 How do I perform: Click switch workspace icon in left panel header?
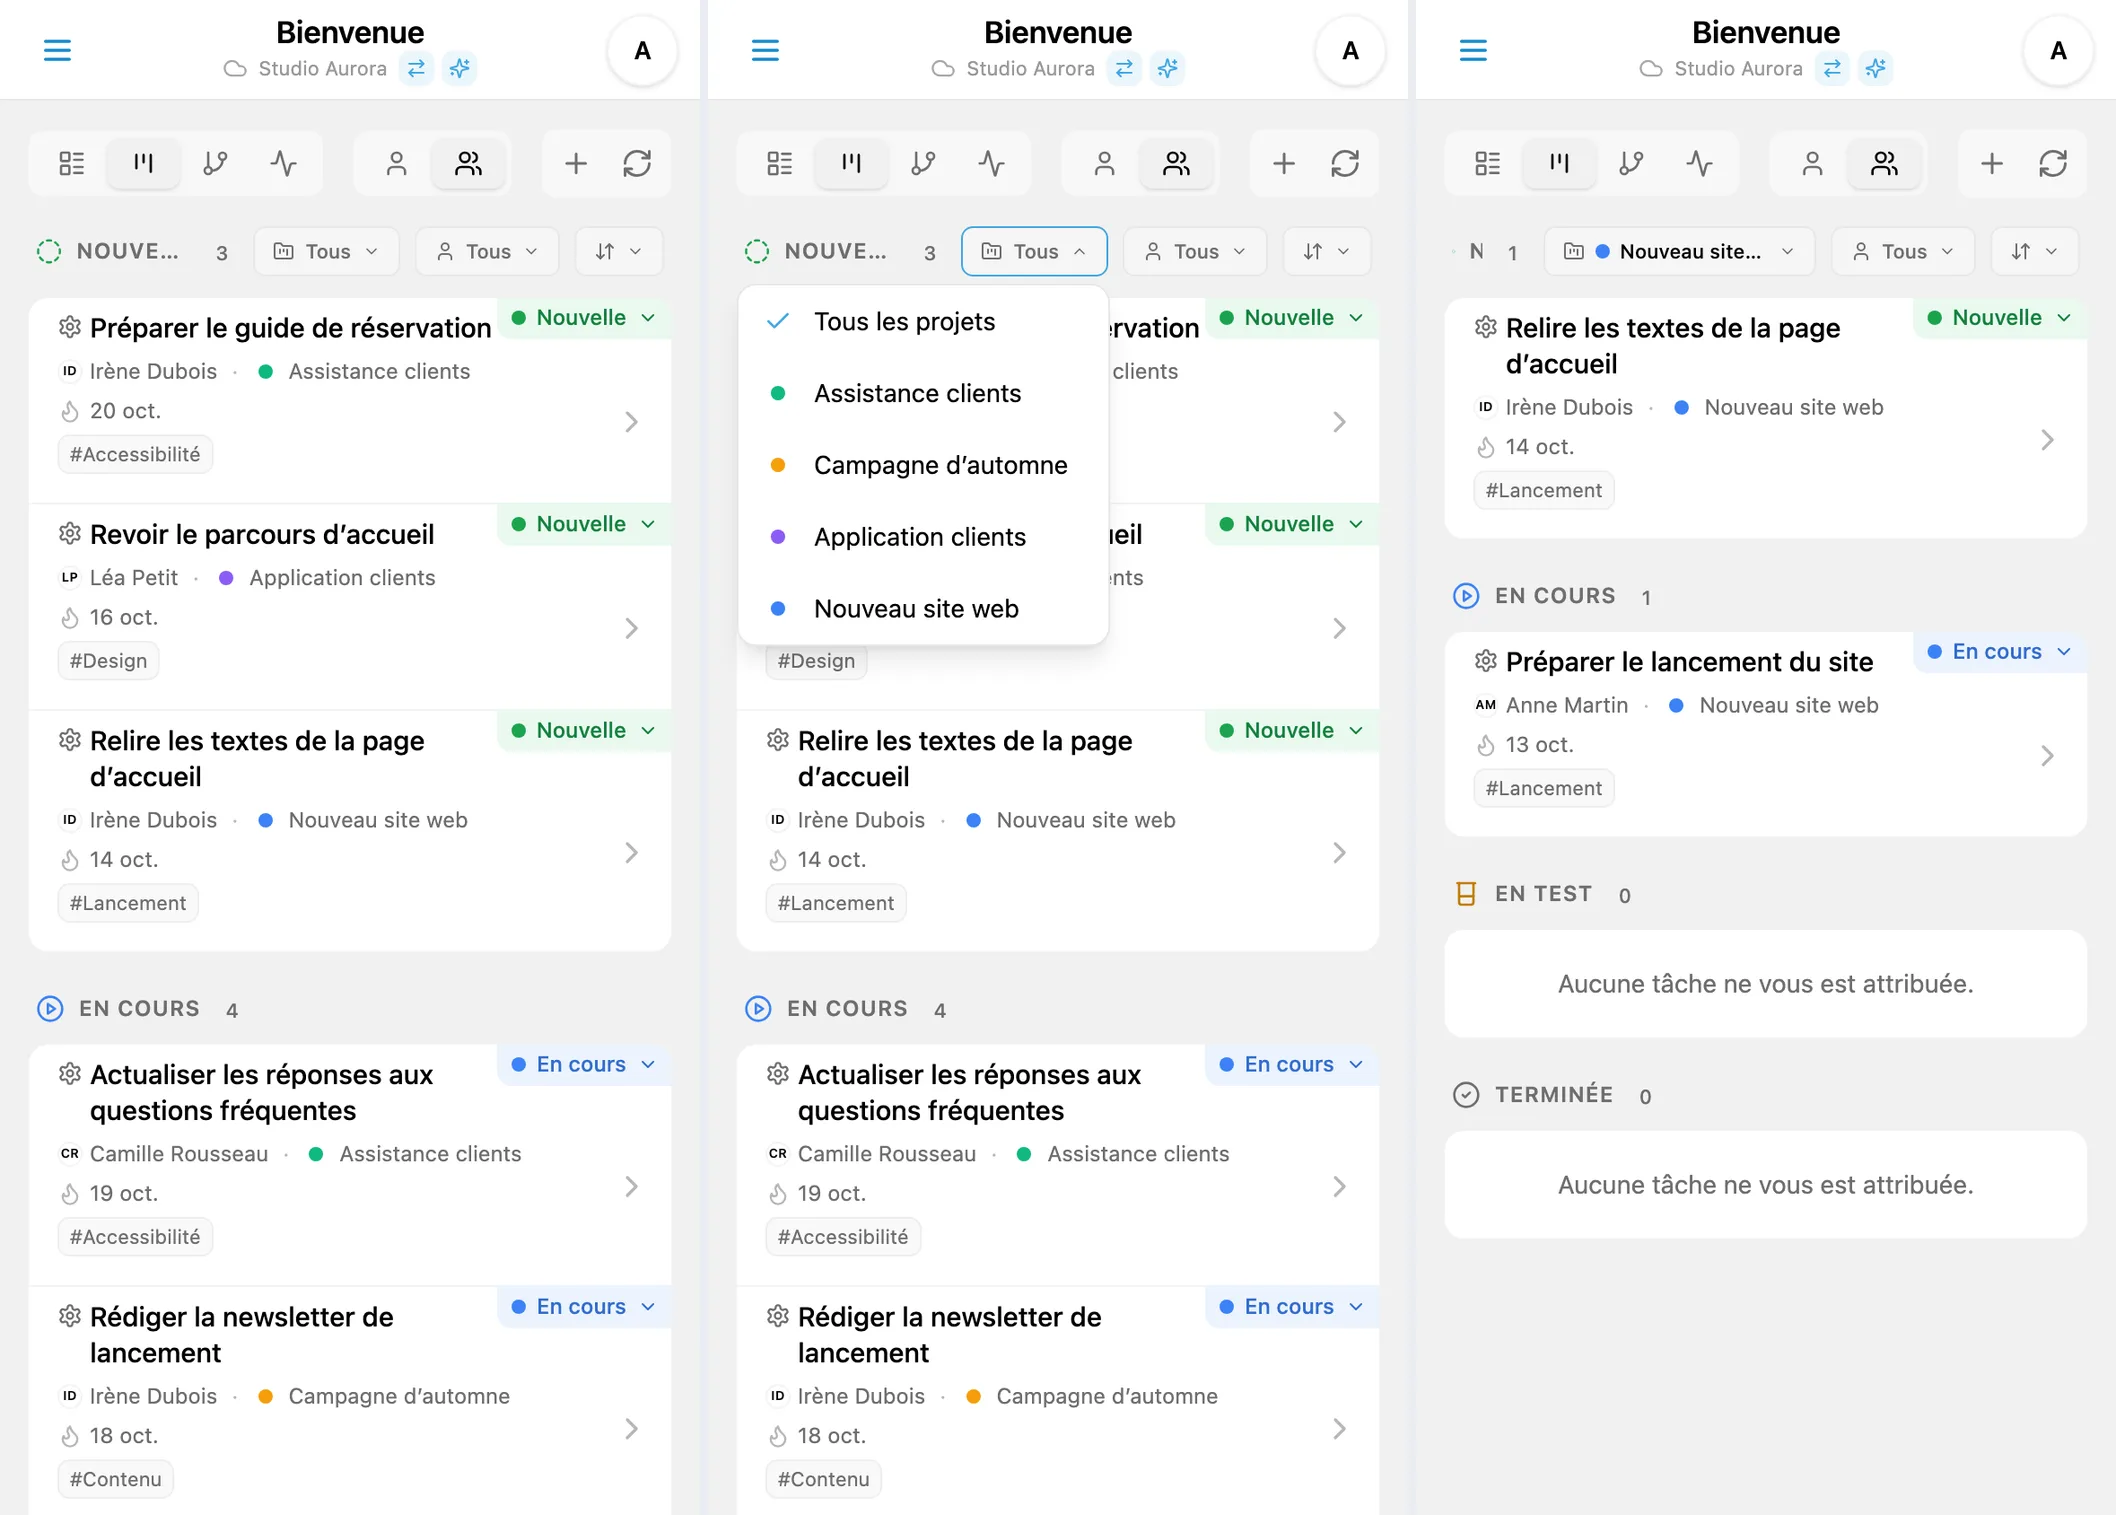click(x=416, y=68)
